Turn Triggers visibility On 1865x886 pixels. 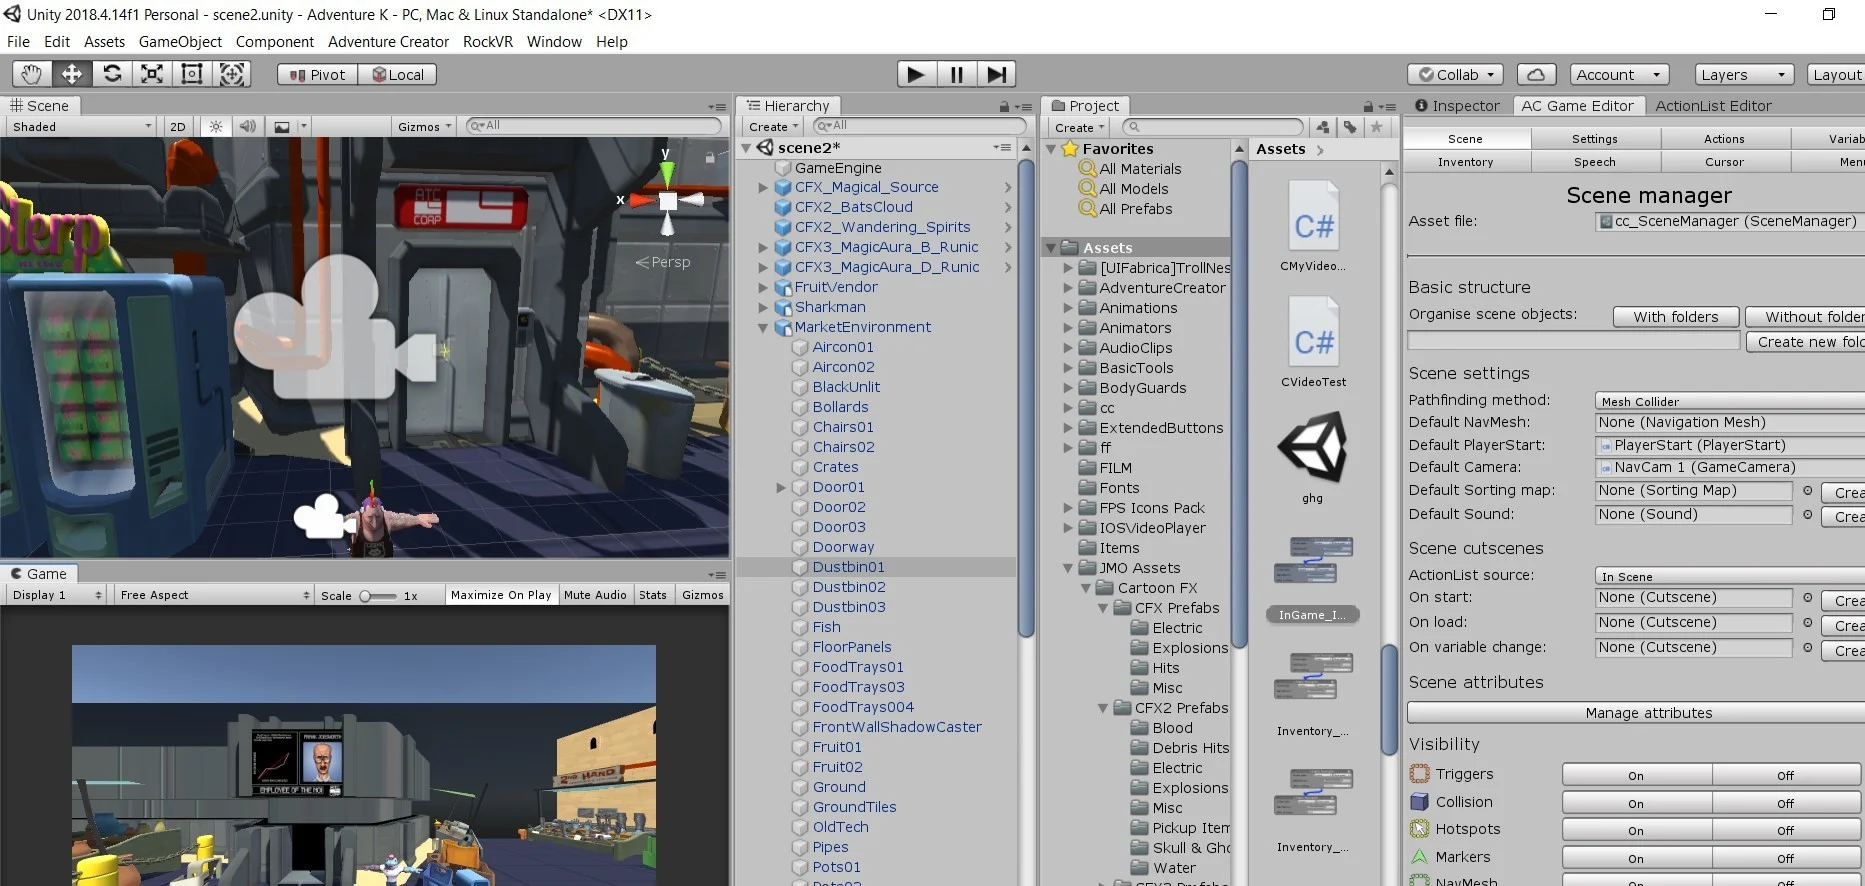[x=1637, y=775]
